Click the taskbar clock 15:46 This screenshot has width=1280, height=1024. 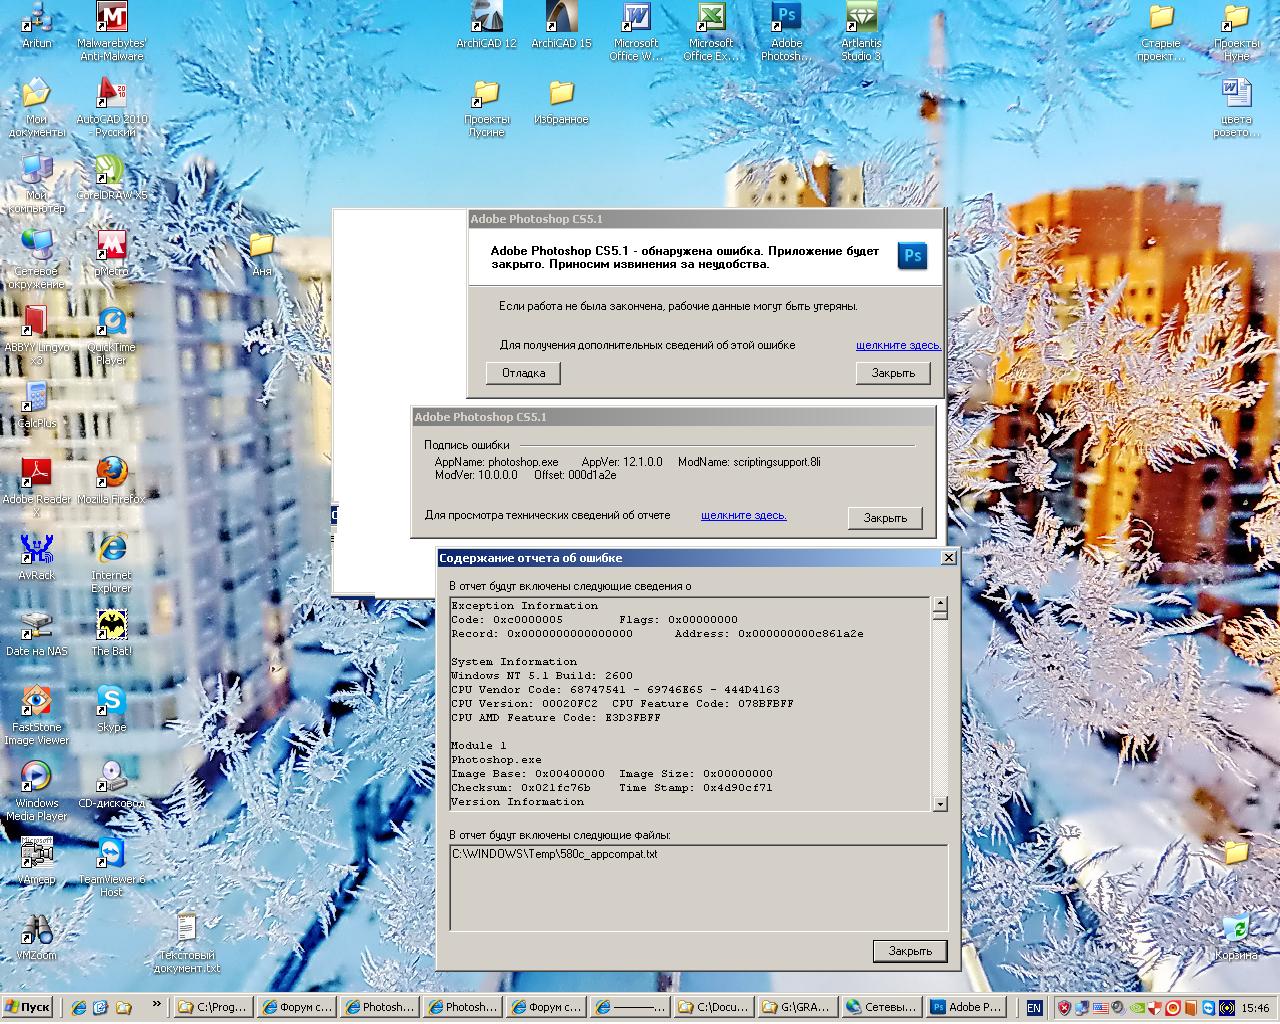point(1257,1008)
